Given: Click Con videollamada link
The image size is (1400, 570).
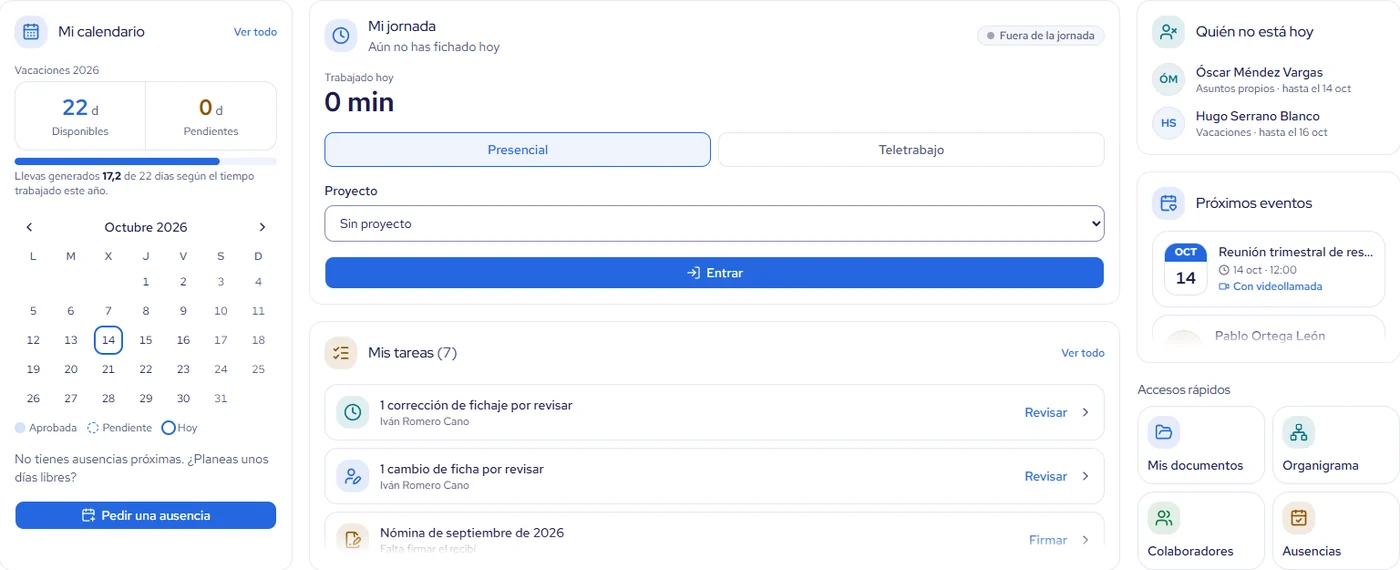Looking at the screenshot, I should coord(1277,286).
